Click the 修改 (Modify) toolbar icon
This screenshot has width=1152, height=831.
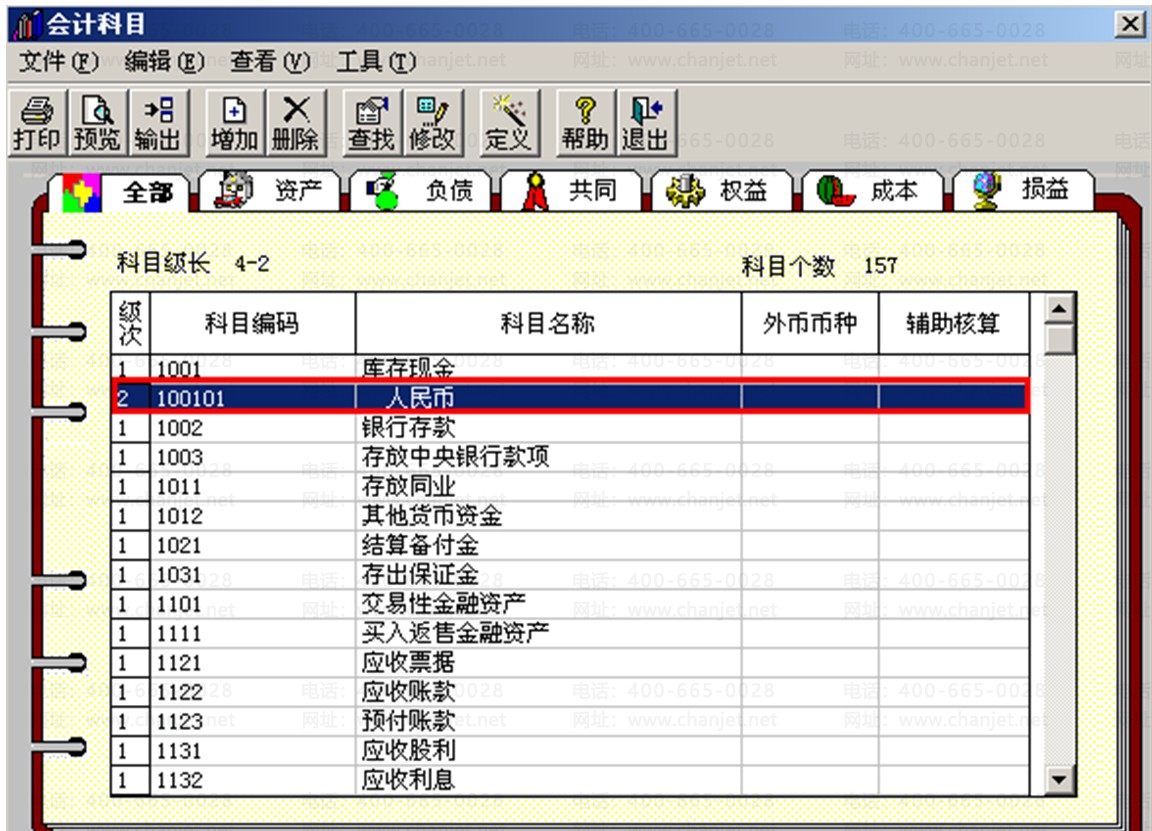[x=433, y=123]
